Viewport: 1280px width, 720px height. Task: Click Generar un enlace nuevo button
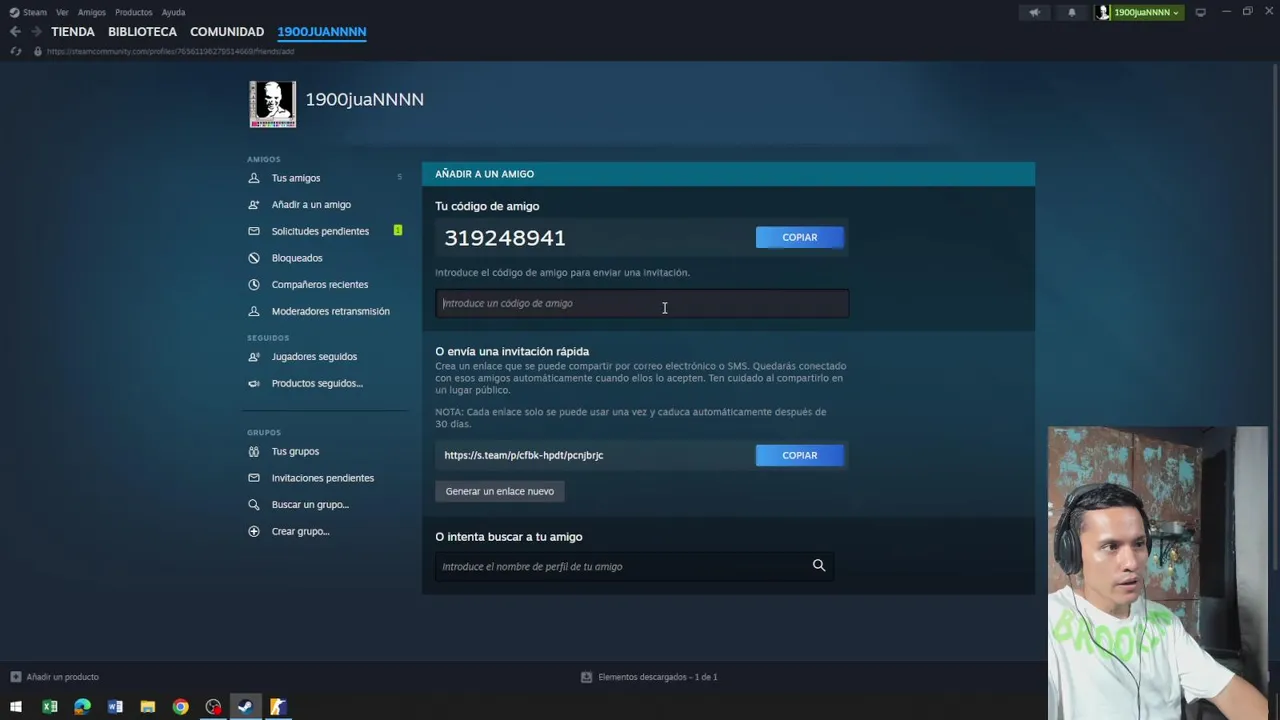pos(500,491)
